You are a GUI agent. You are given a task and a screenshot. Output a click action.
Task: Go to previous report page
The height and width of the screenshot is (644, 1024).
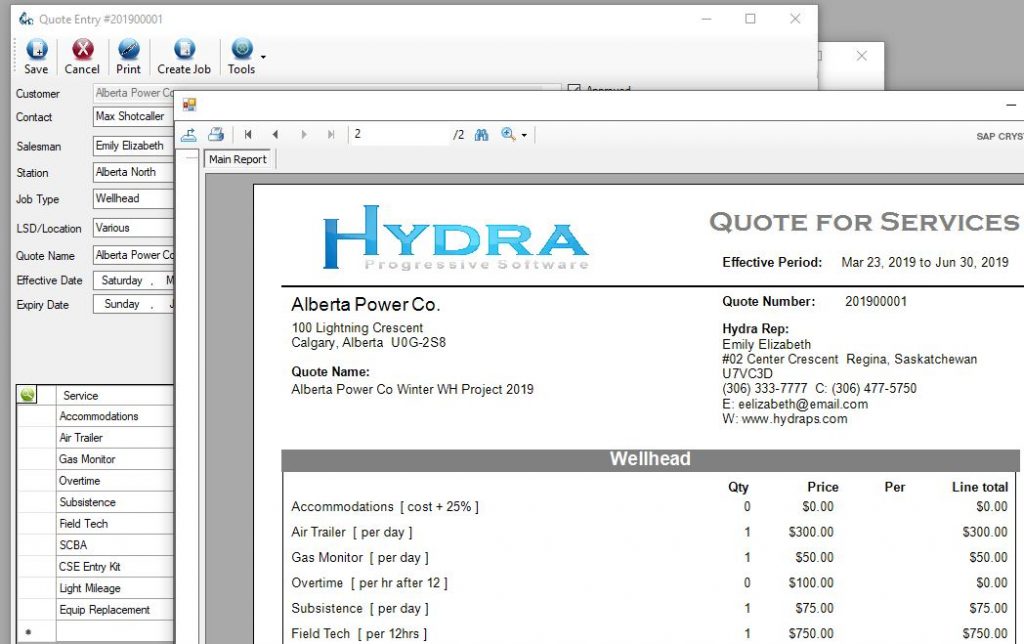pos(275,135)
